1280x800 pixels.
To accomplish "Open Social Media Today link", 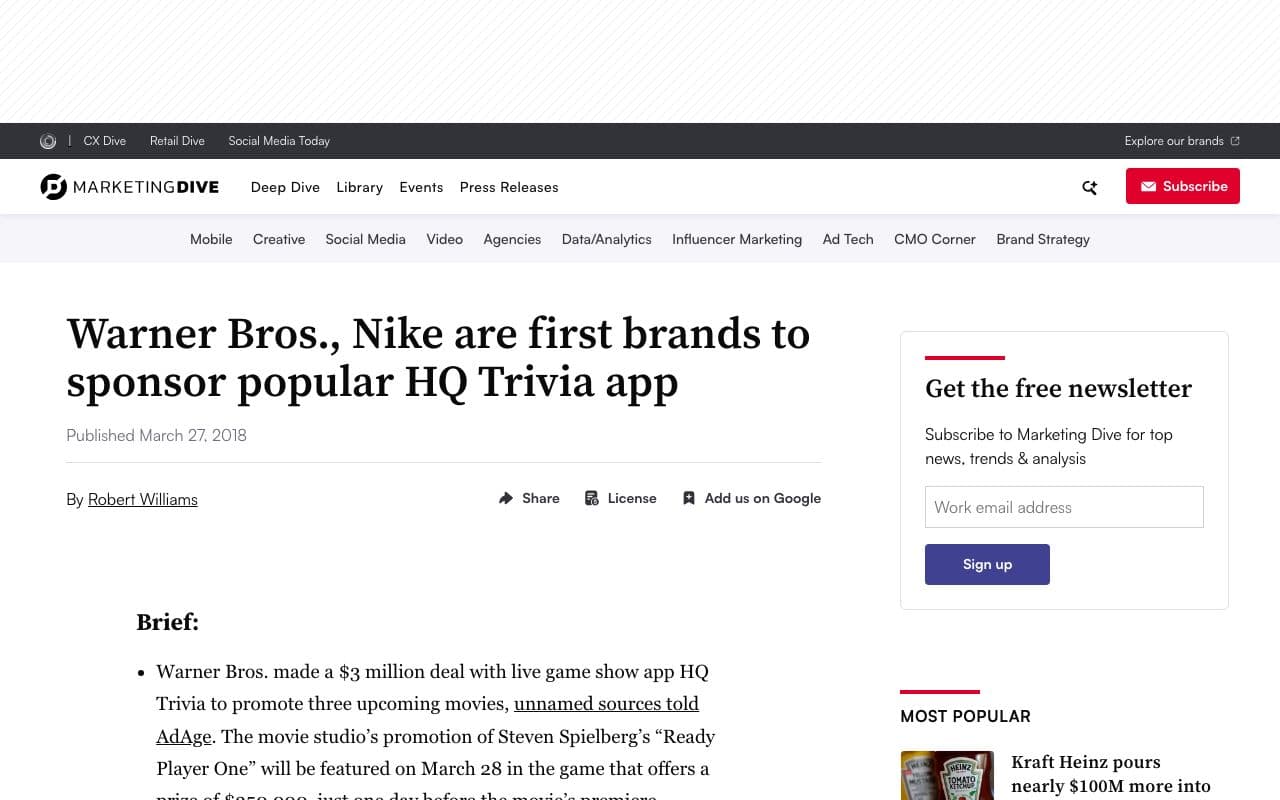I will point(279,141).
